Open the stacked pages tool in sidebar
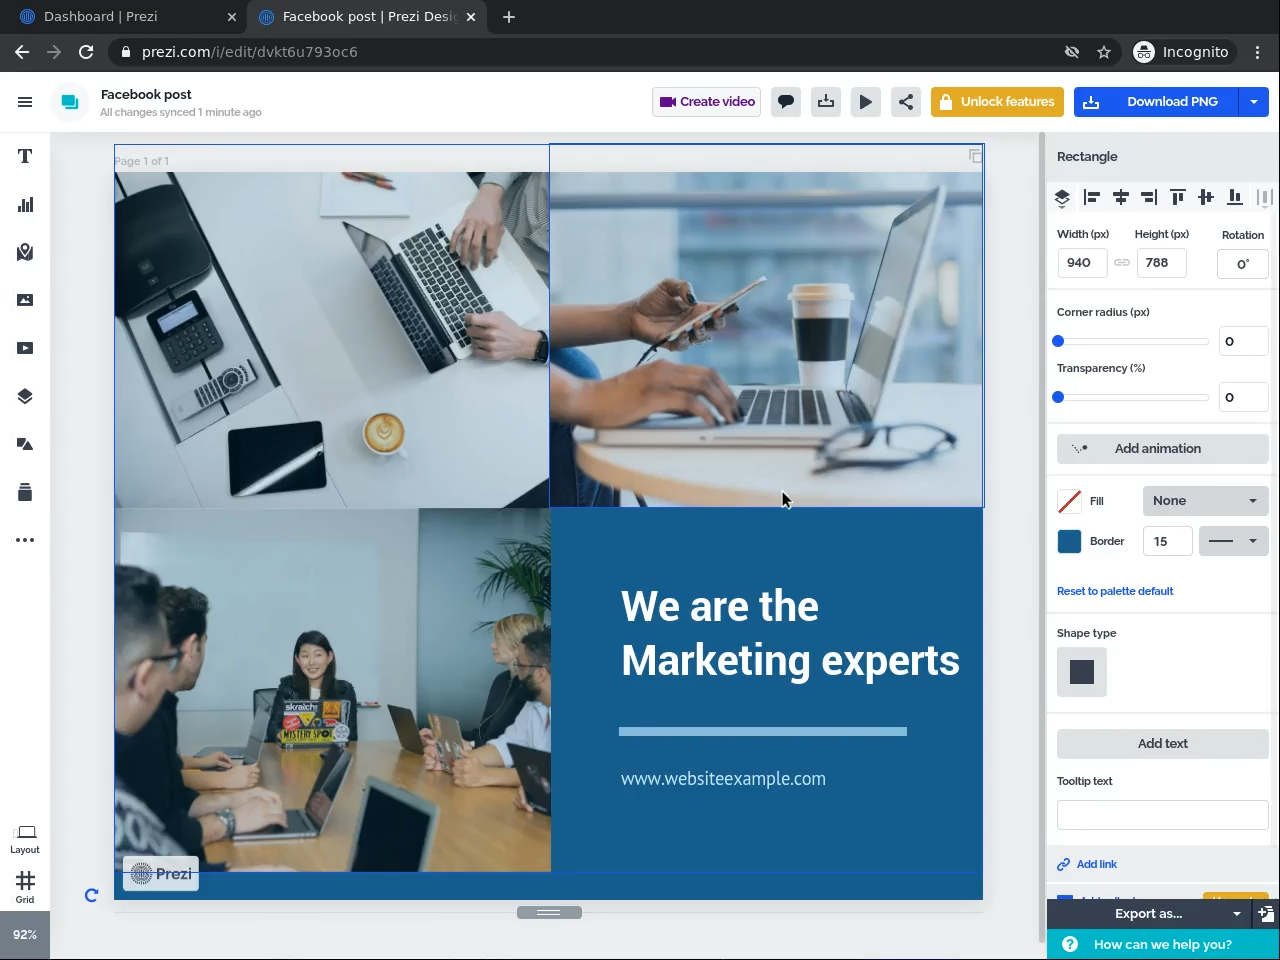Image resolution: width=1280 pixels, height=960 pixels. pyautogui.click(x=25, y=492)
